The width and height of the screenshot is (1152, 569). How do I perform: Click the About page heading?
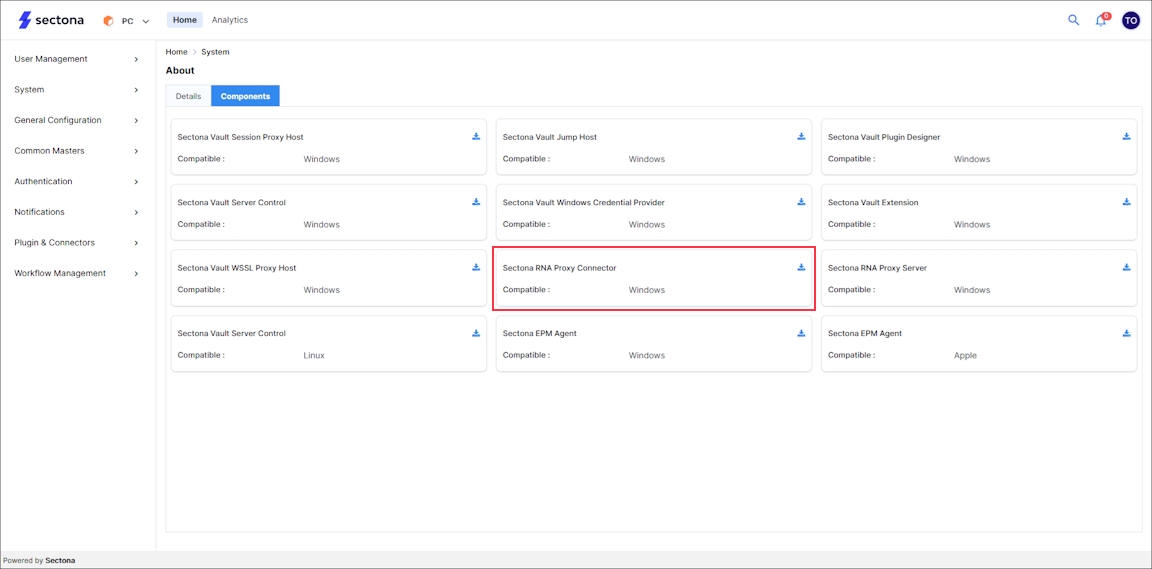coord(180,71)
